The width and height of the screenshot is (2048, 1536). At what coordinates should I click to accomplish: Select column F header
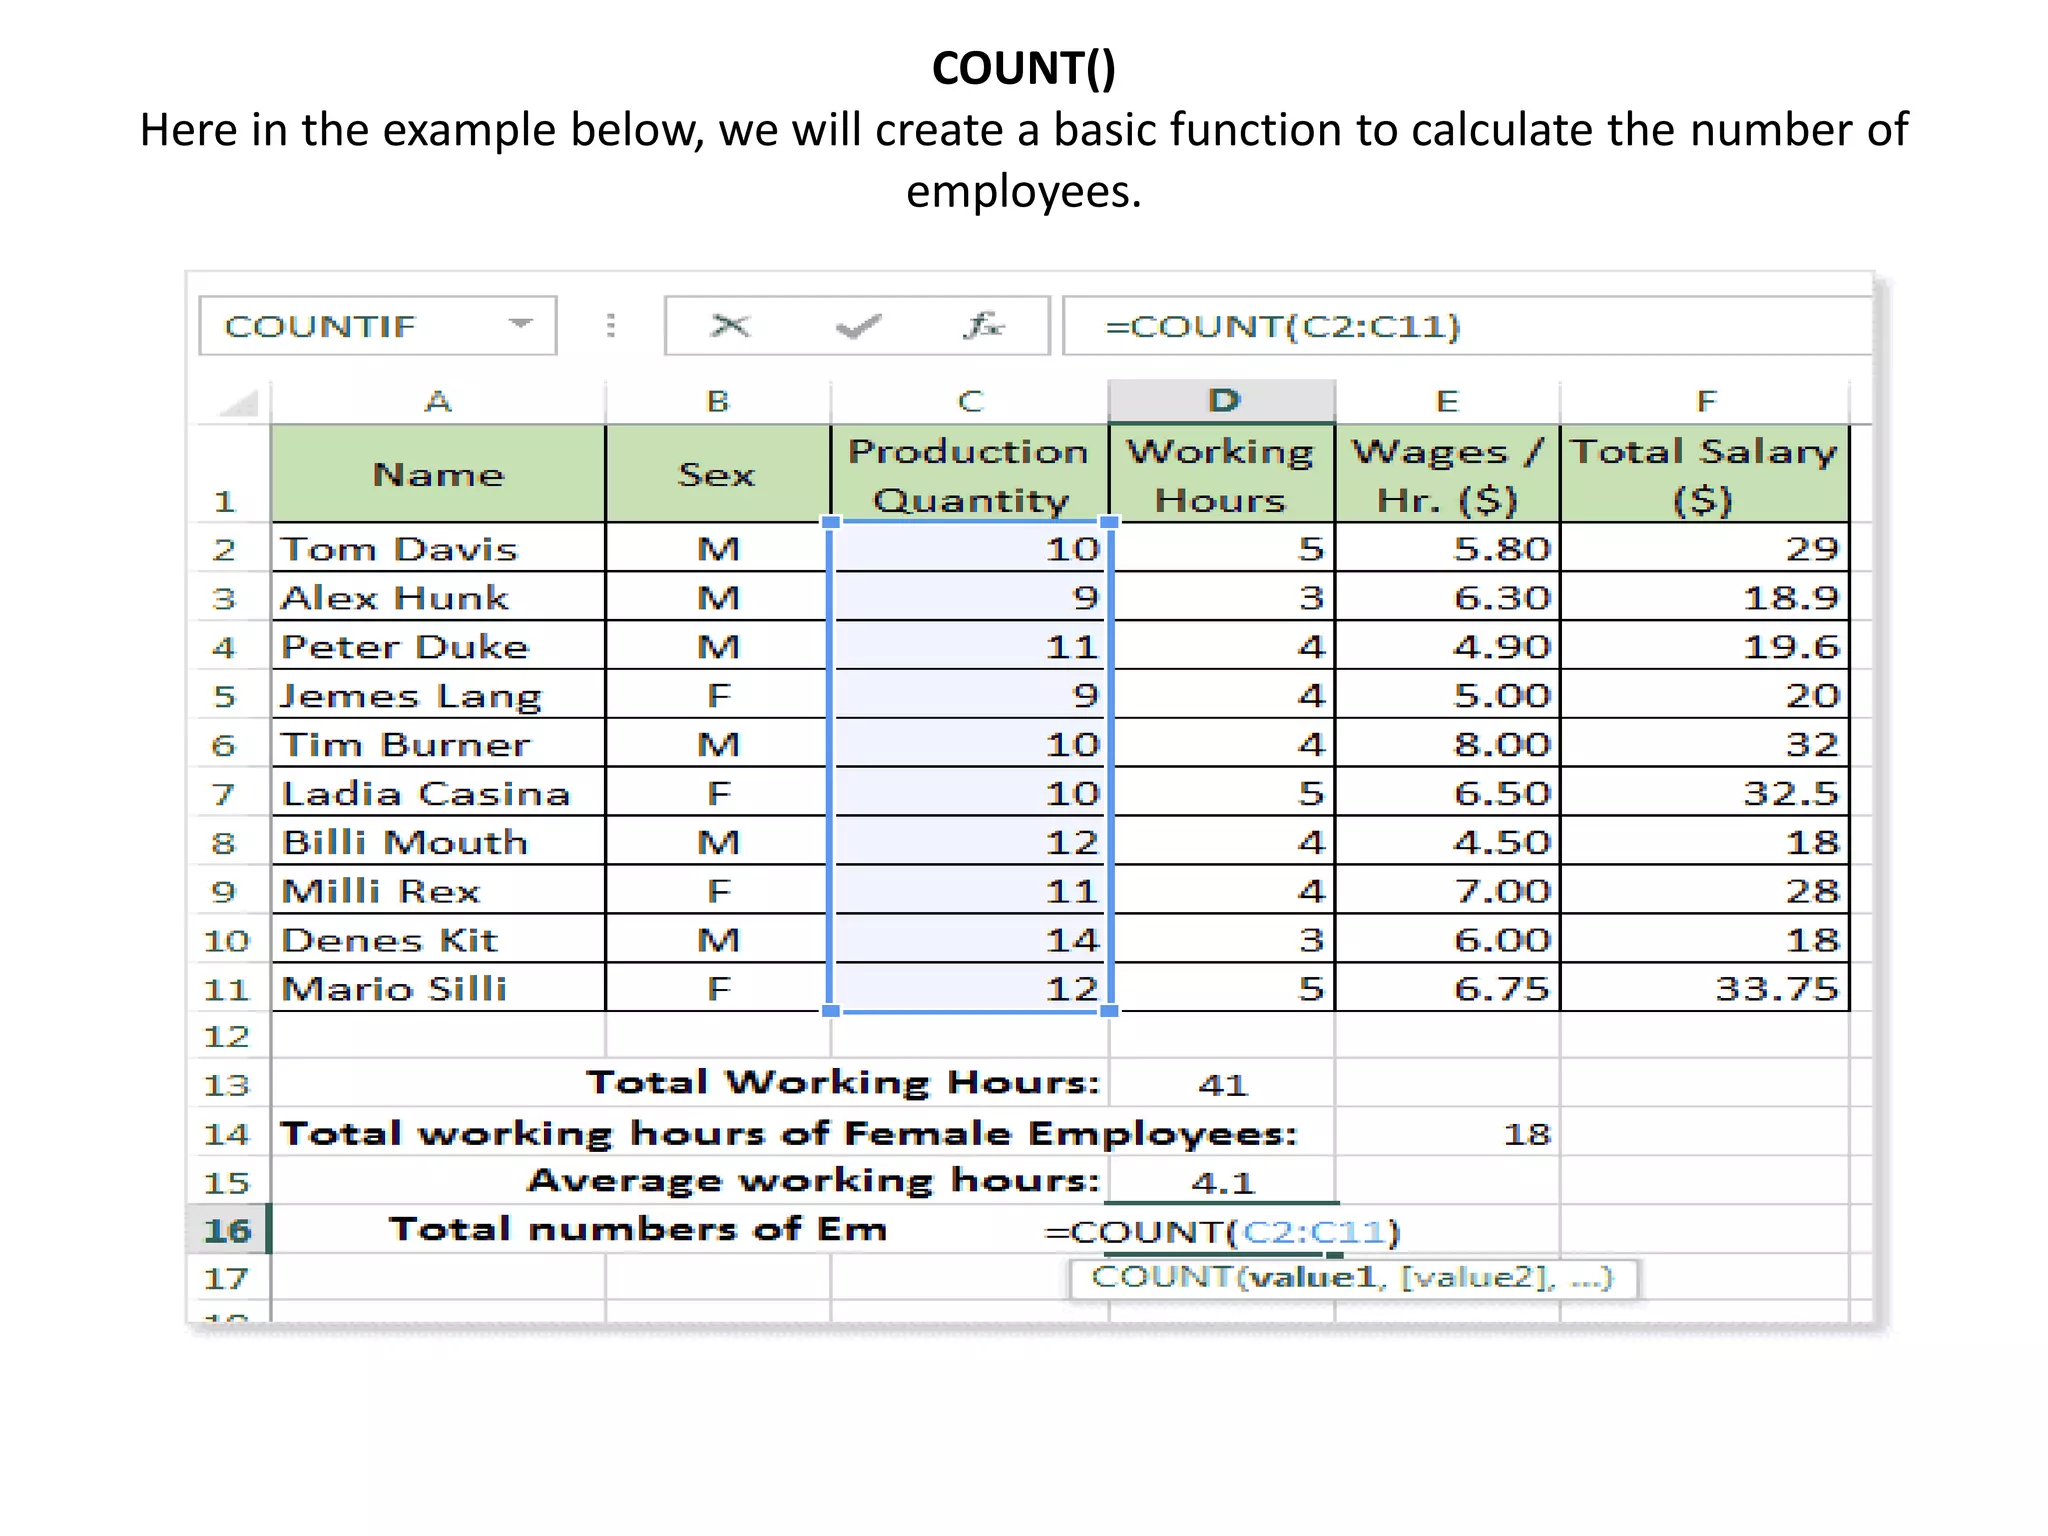(1705, 402)
